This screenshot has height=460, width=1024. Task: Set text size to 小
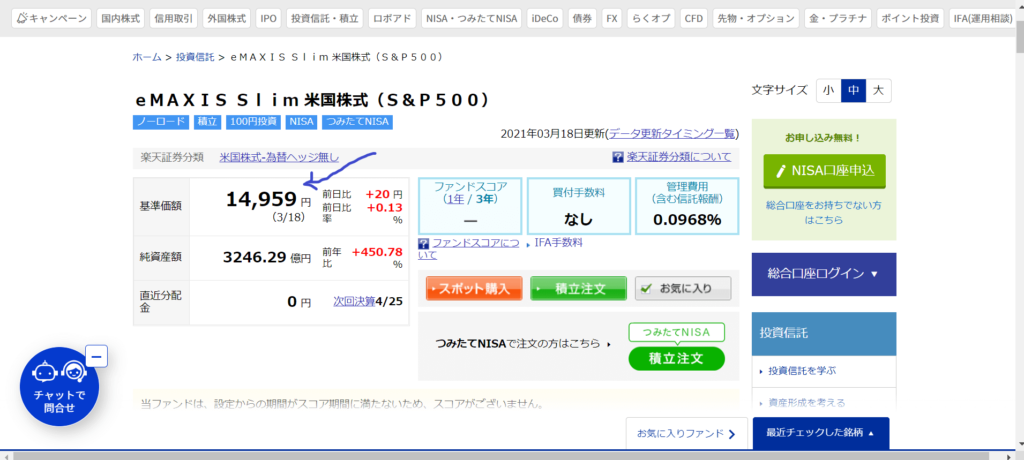point(829,91)
